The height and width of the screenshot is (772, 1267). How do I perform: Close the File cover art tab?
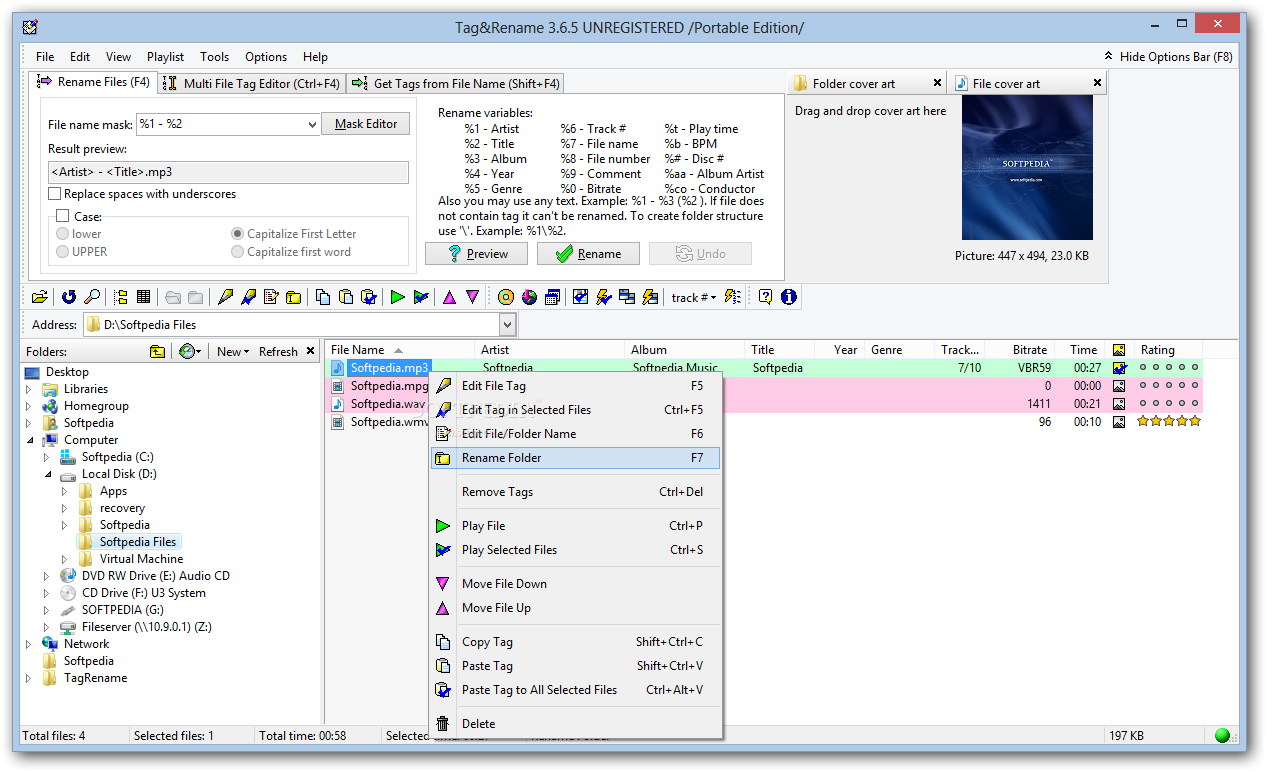pos(1097,83)
